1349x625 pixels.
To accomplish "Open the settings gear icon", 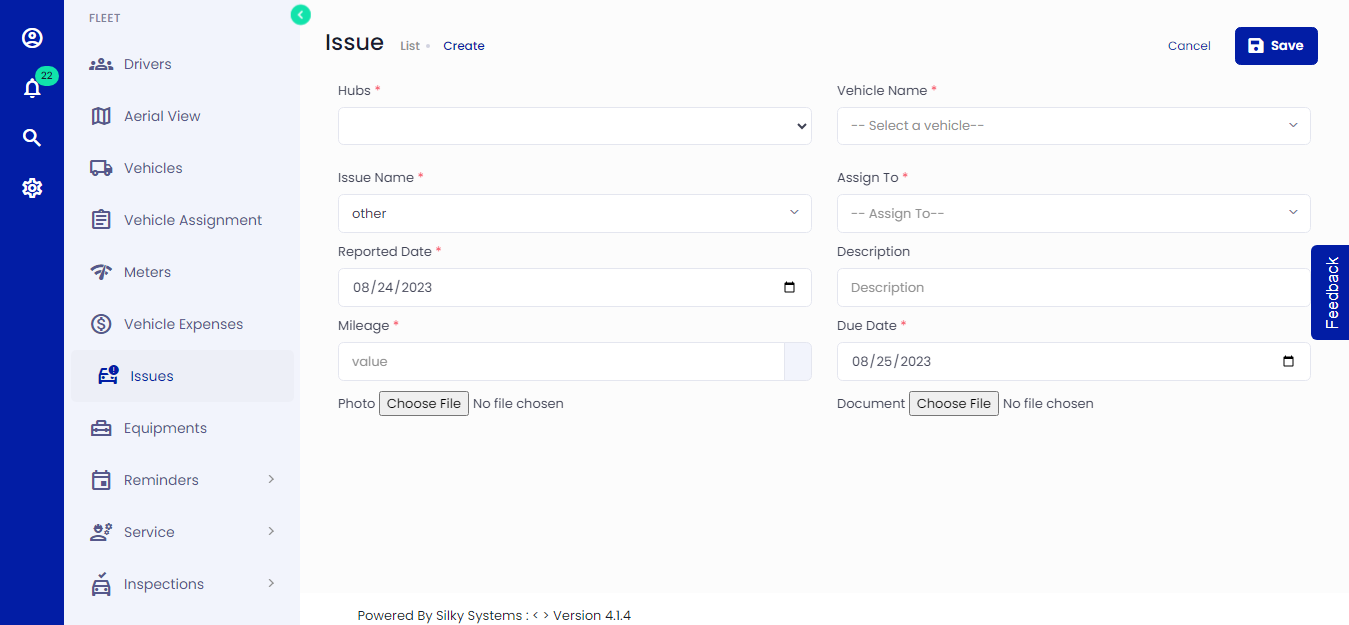I will (32, 188).
